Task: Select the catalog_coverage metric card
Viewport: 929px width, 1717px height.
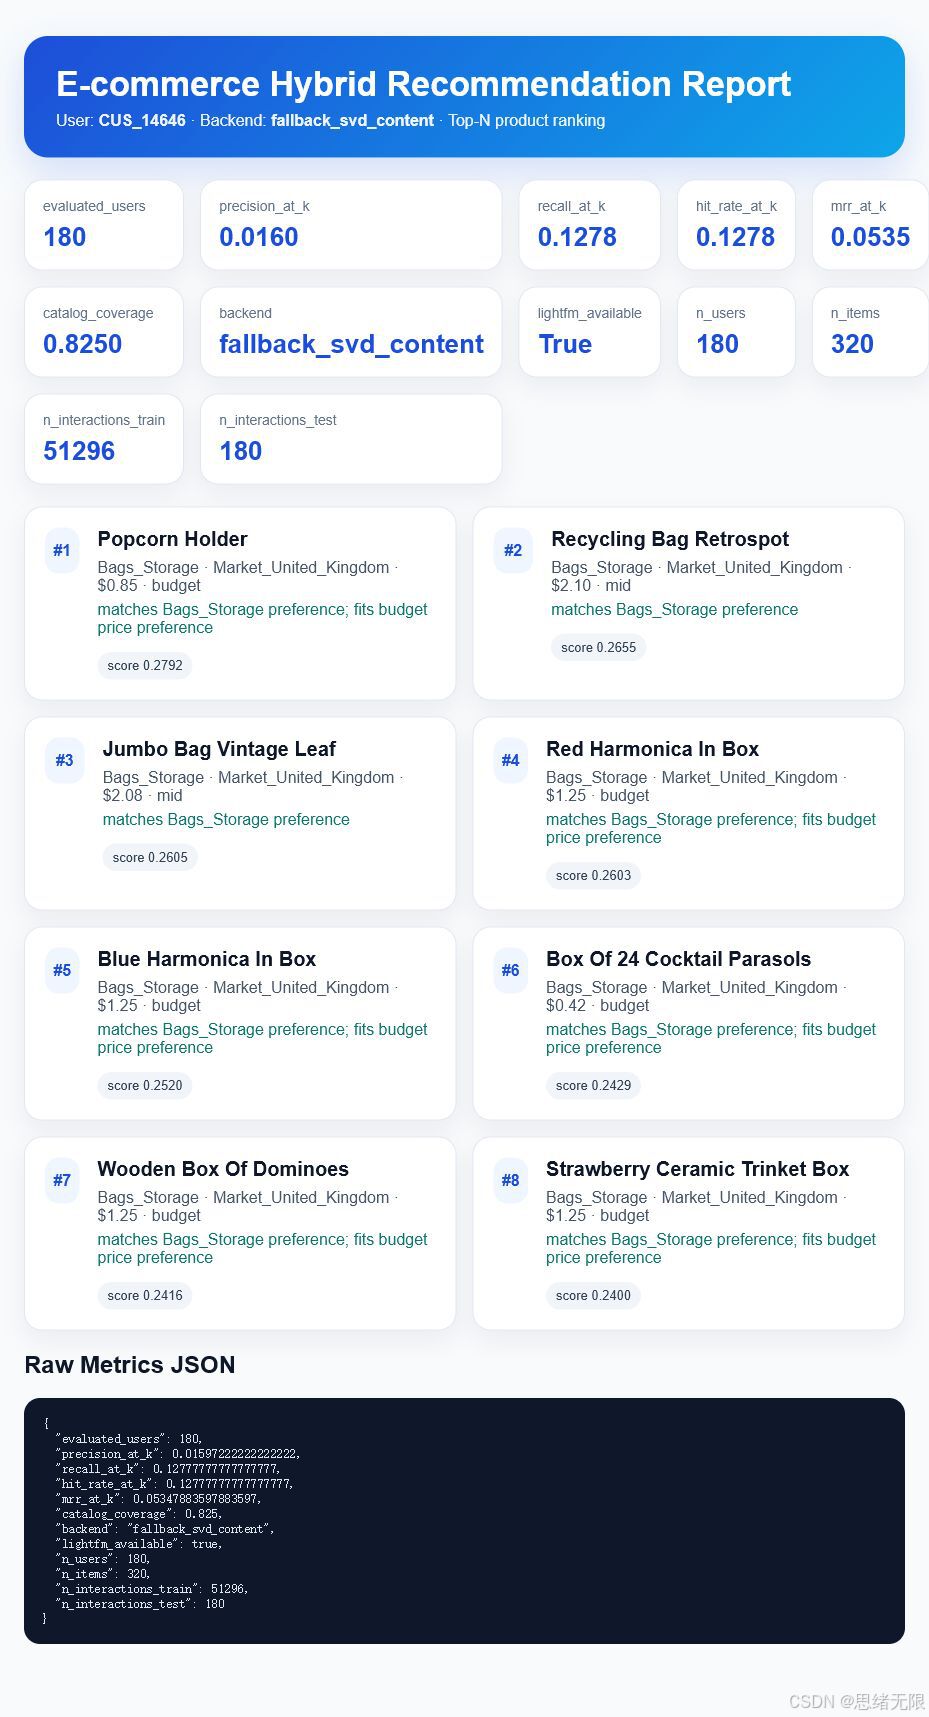Action: pos(104,332)
